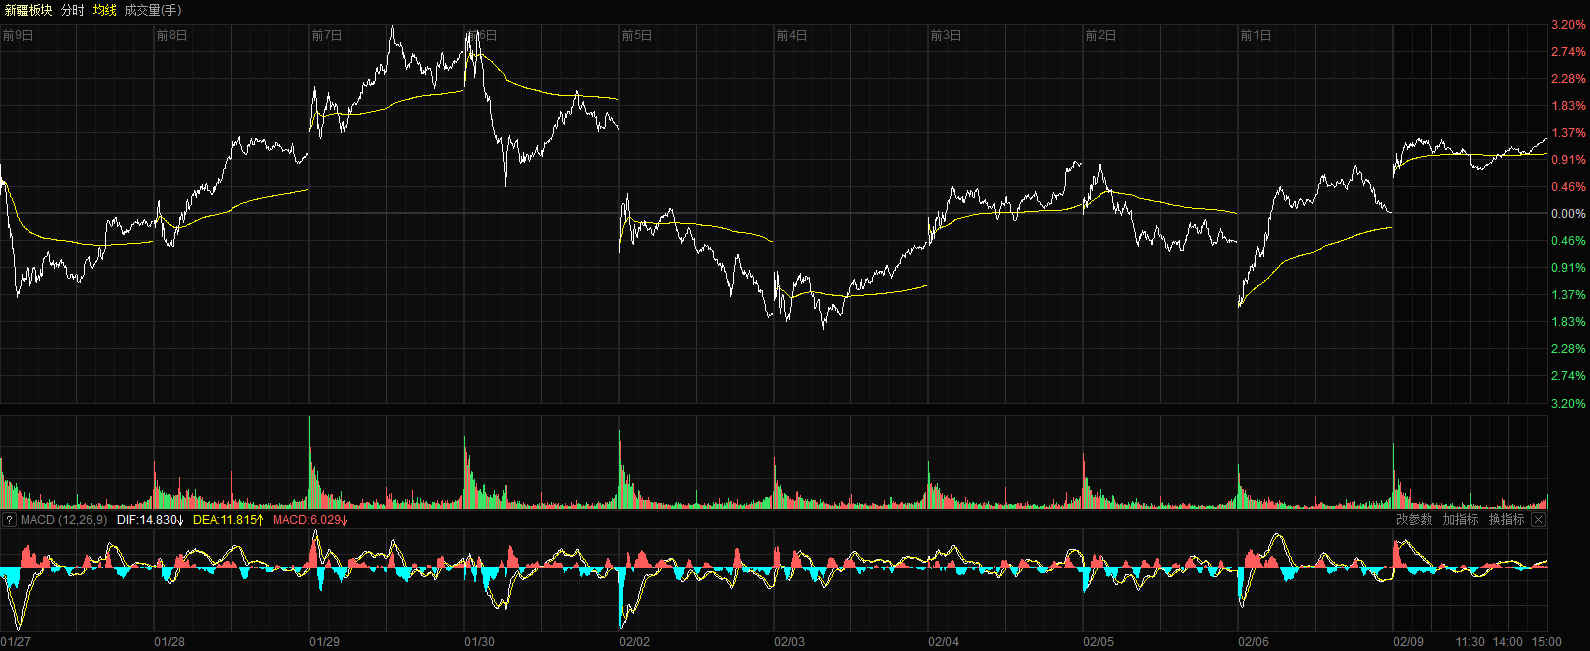Open 换指标 to switch indicator
This screenshot has width=1590, height=651.
[x=1506, y=520]
